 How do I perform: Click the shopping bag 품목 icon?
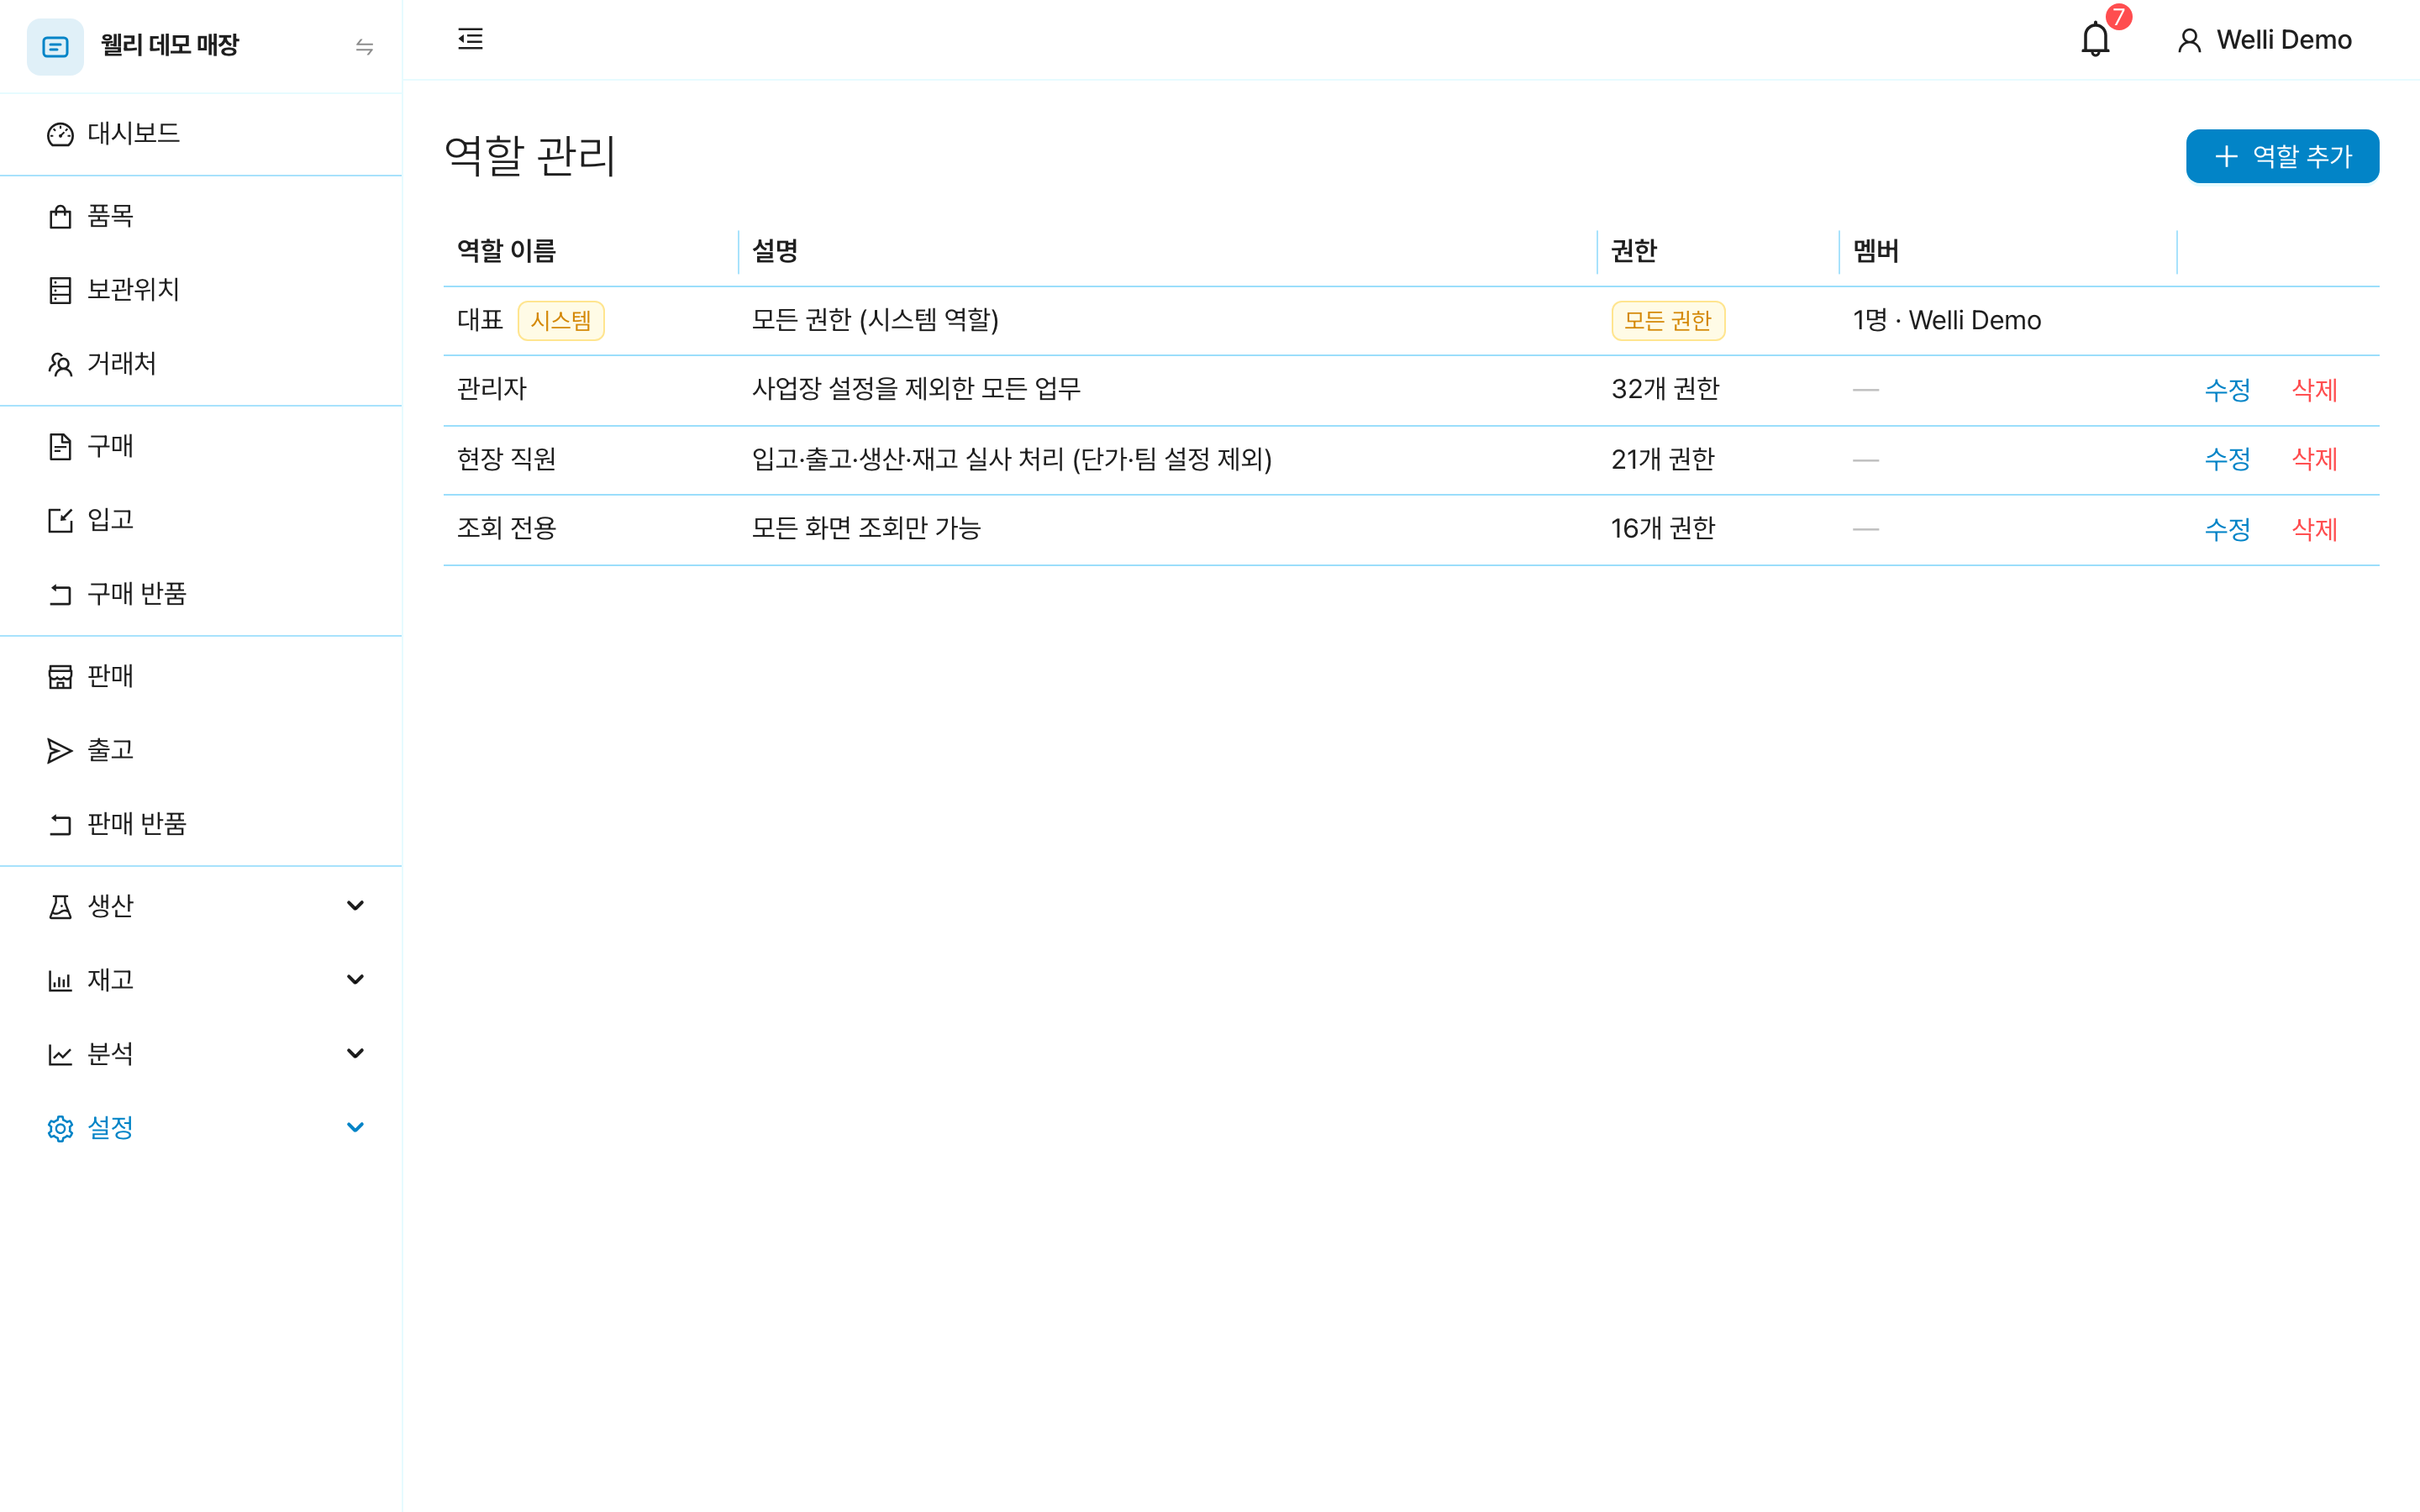60,216
